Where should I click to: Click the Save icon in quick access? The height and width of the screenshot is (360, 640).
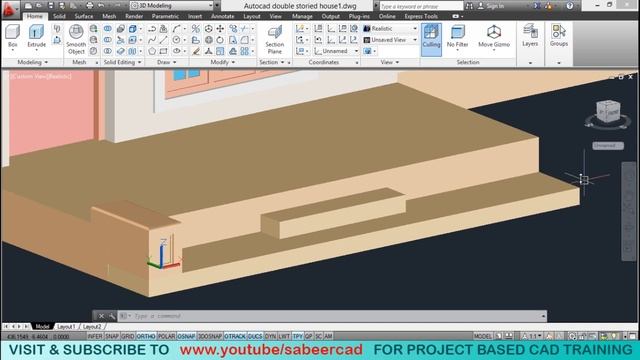[x=51, y=6]
